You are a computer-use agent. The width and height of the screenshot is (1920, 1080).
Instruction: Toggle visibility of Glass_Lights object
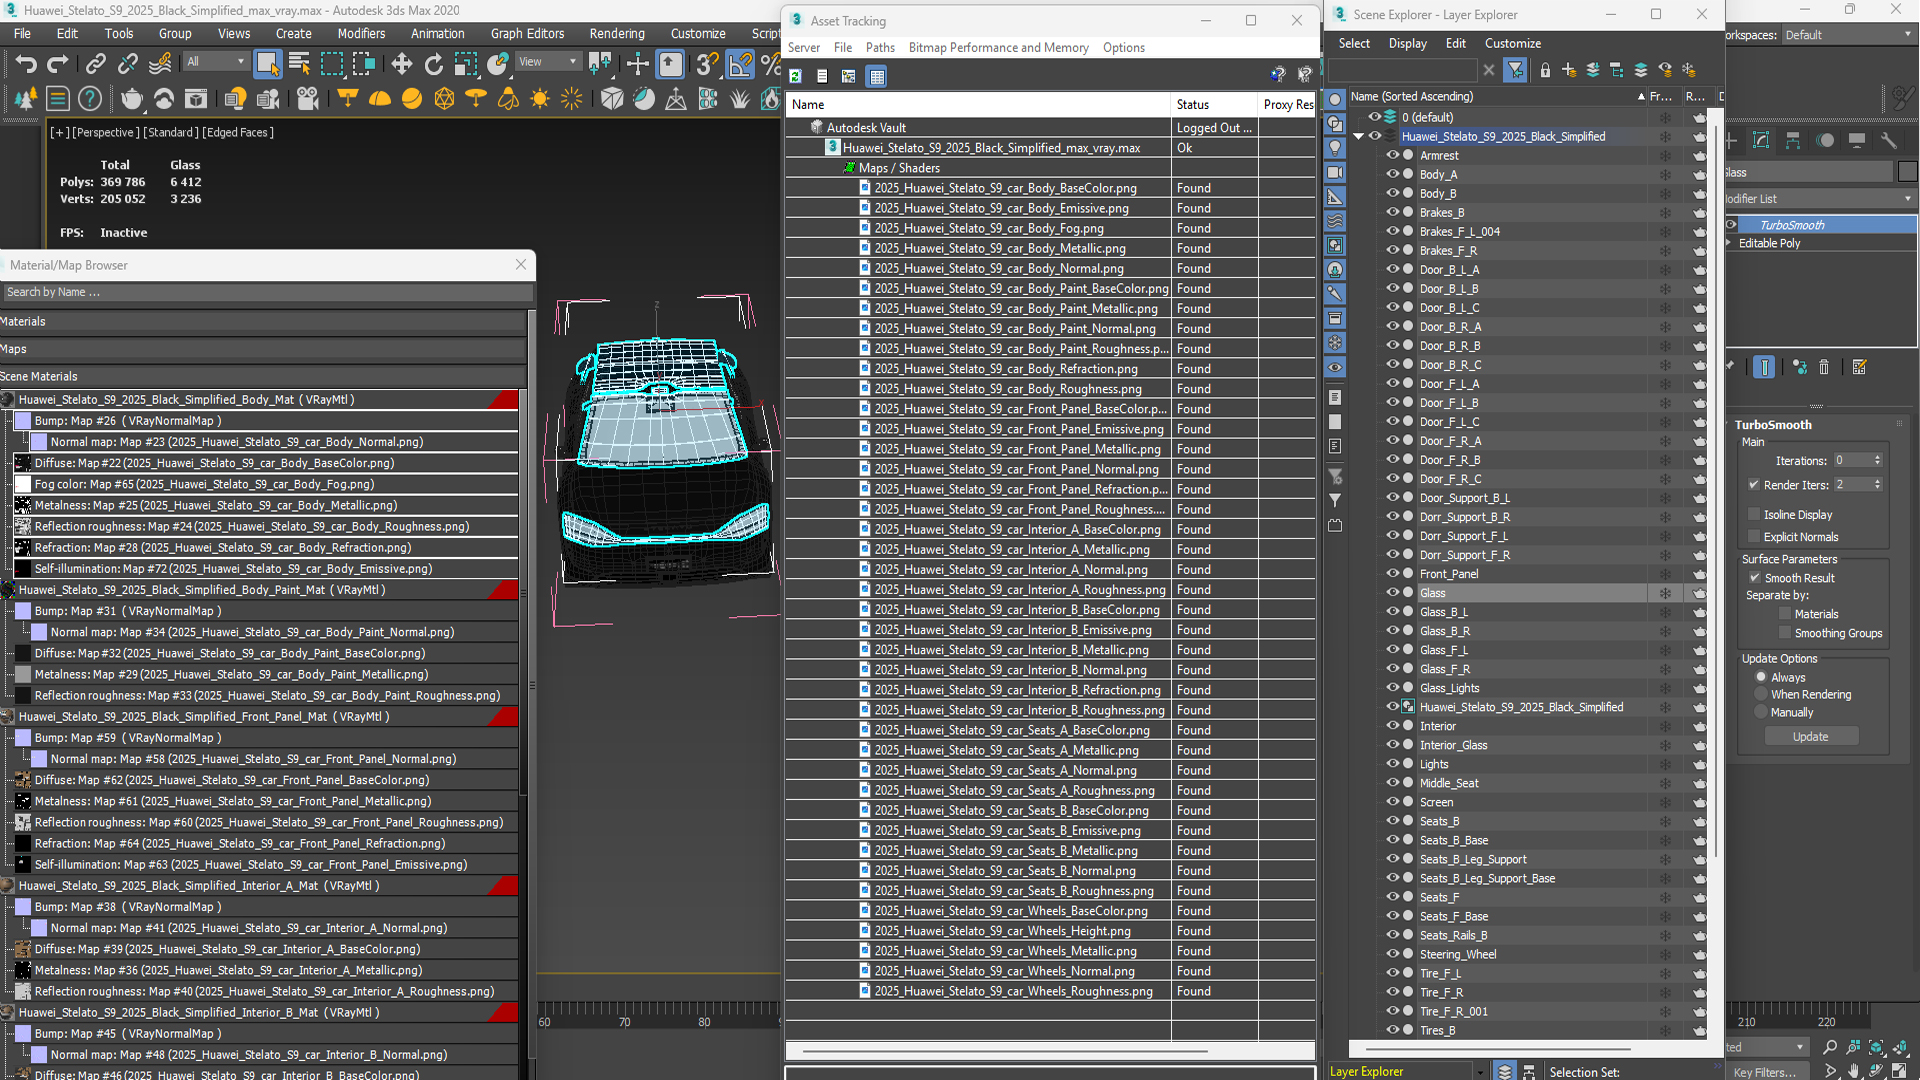[1392, 688]
